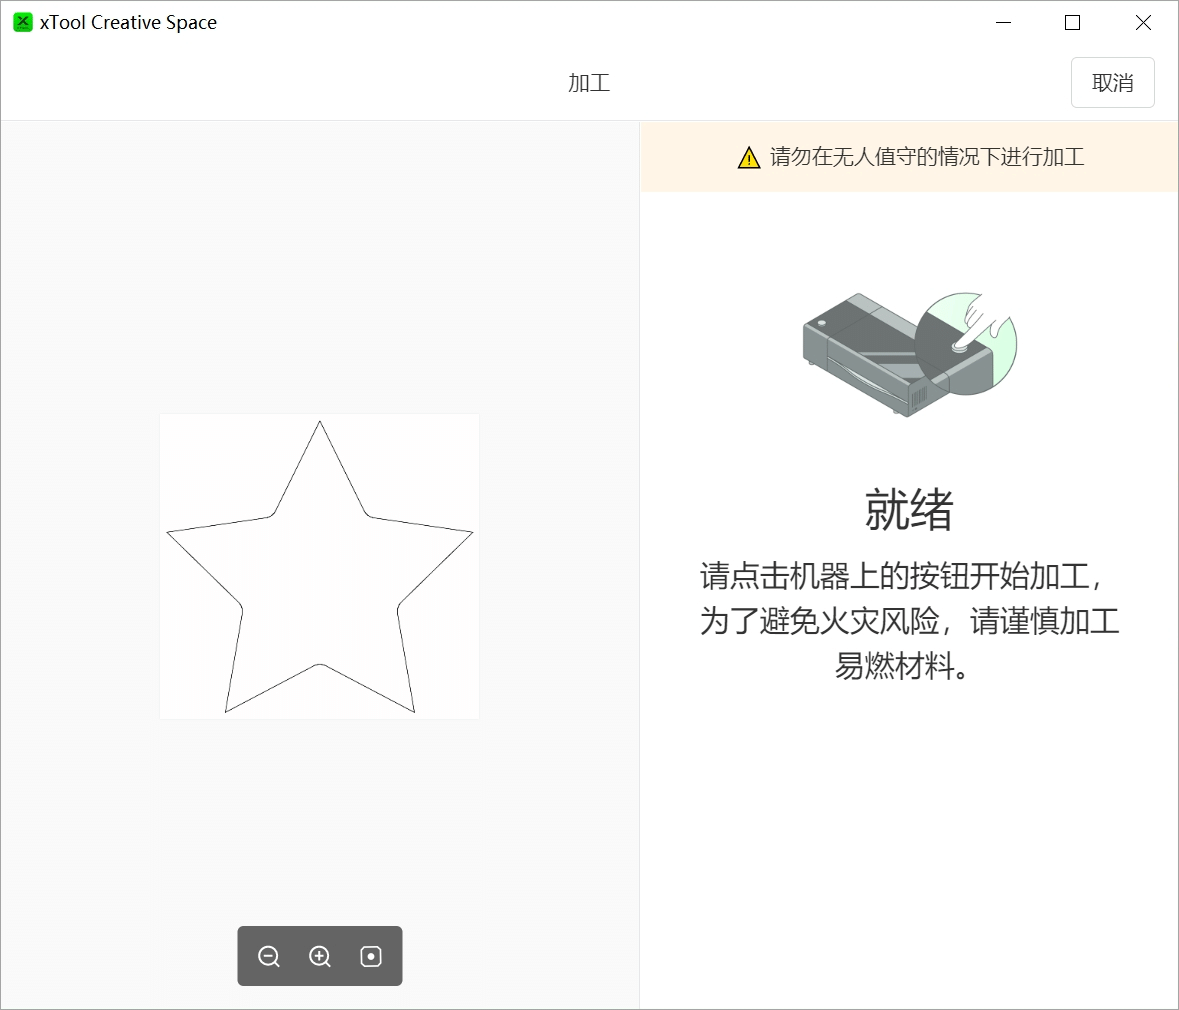The image size is (1179, 1010).
Task: Maximize the xTool Creative Space window
Action: tap(1072, 23)
